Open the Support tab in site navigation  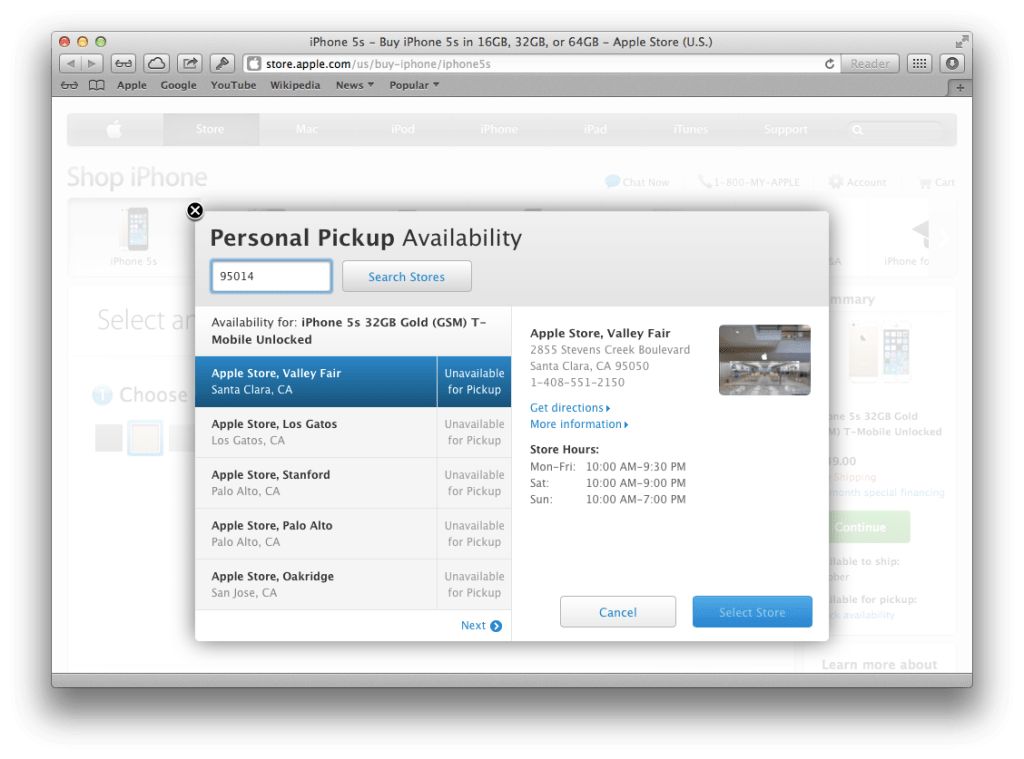(x=786, y=129)
